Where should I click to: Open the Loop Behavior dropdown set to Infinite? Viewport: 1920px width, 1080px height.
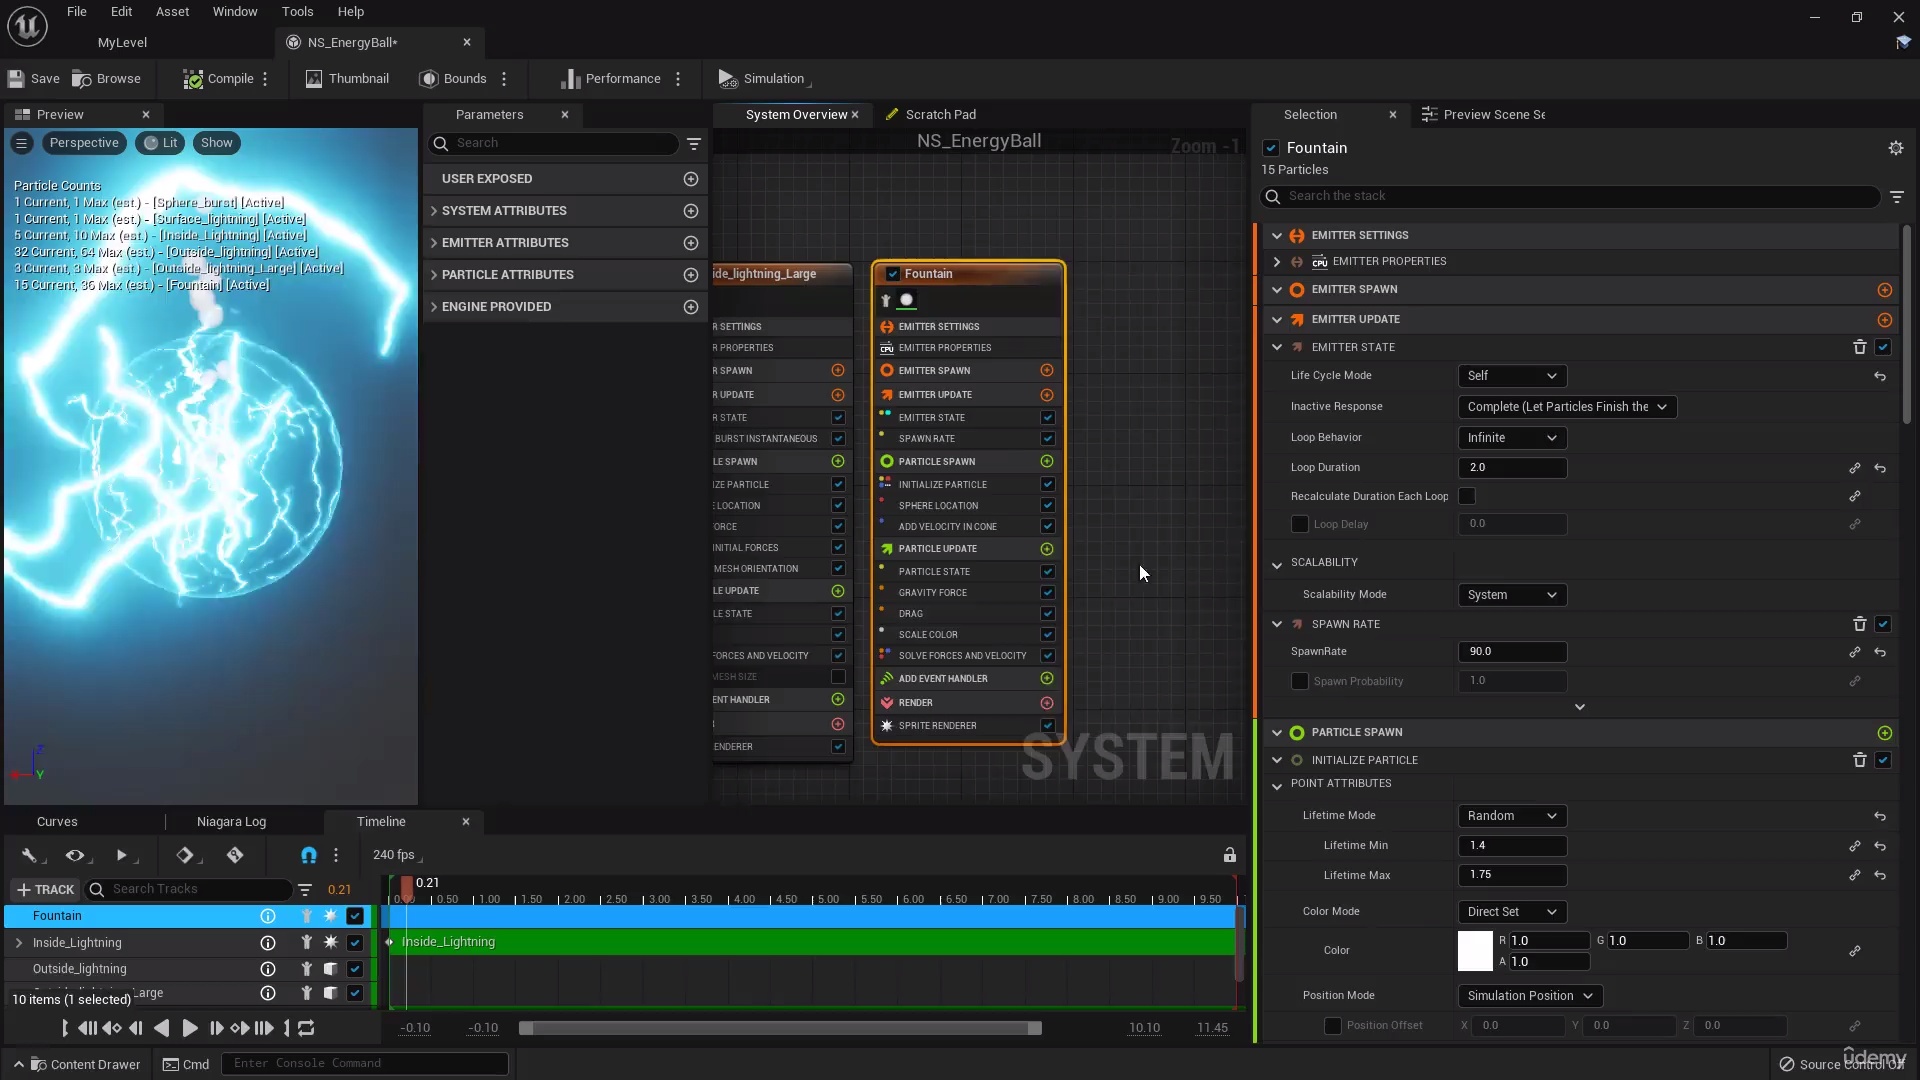[1511, 437]
